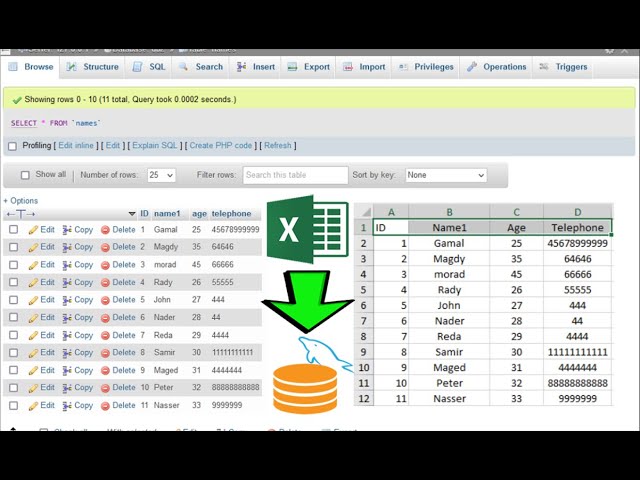Viewport: 640px width, 480px height.
Task: Click the Filter rows search field
Action: pyautogui.click(x=296, y=175)
